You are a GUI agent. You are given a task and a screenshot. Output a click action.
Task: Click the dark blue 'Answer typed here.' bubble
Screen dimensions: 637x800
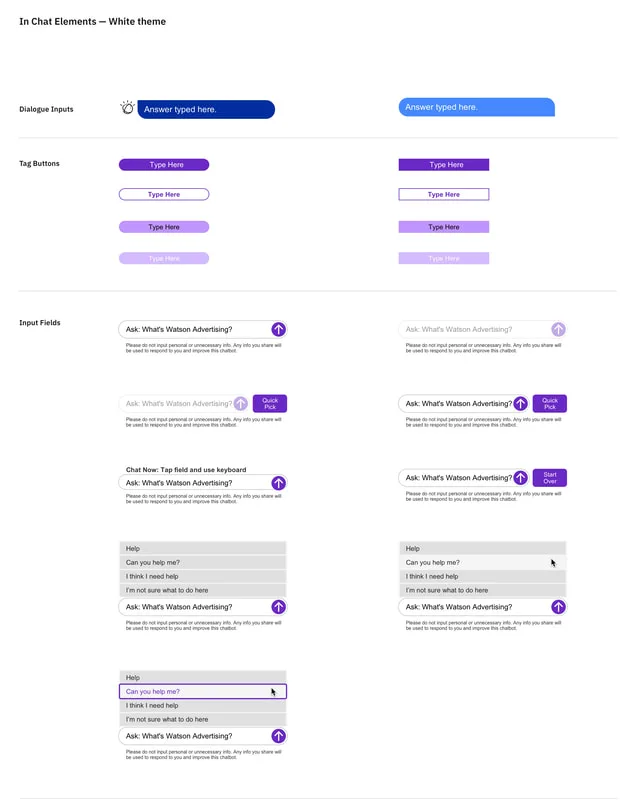pyautogui.click(x=206, y=110)
